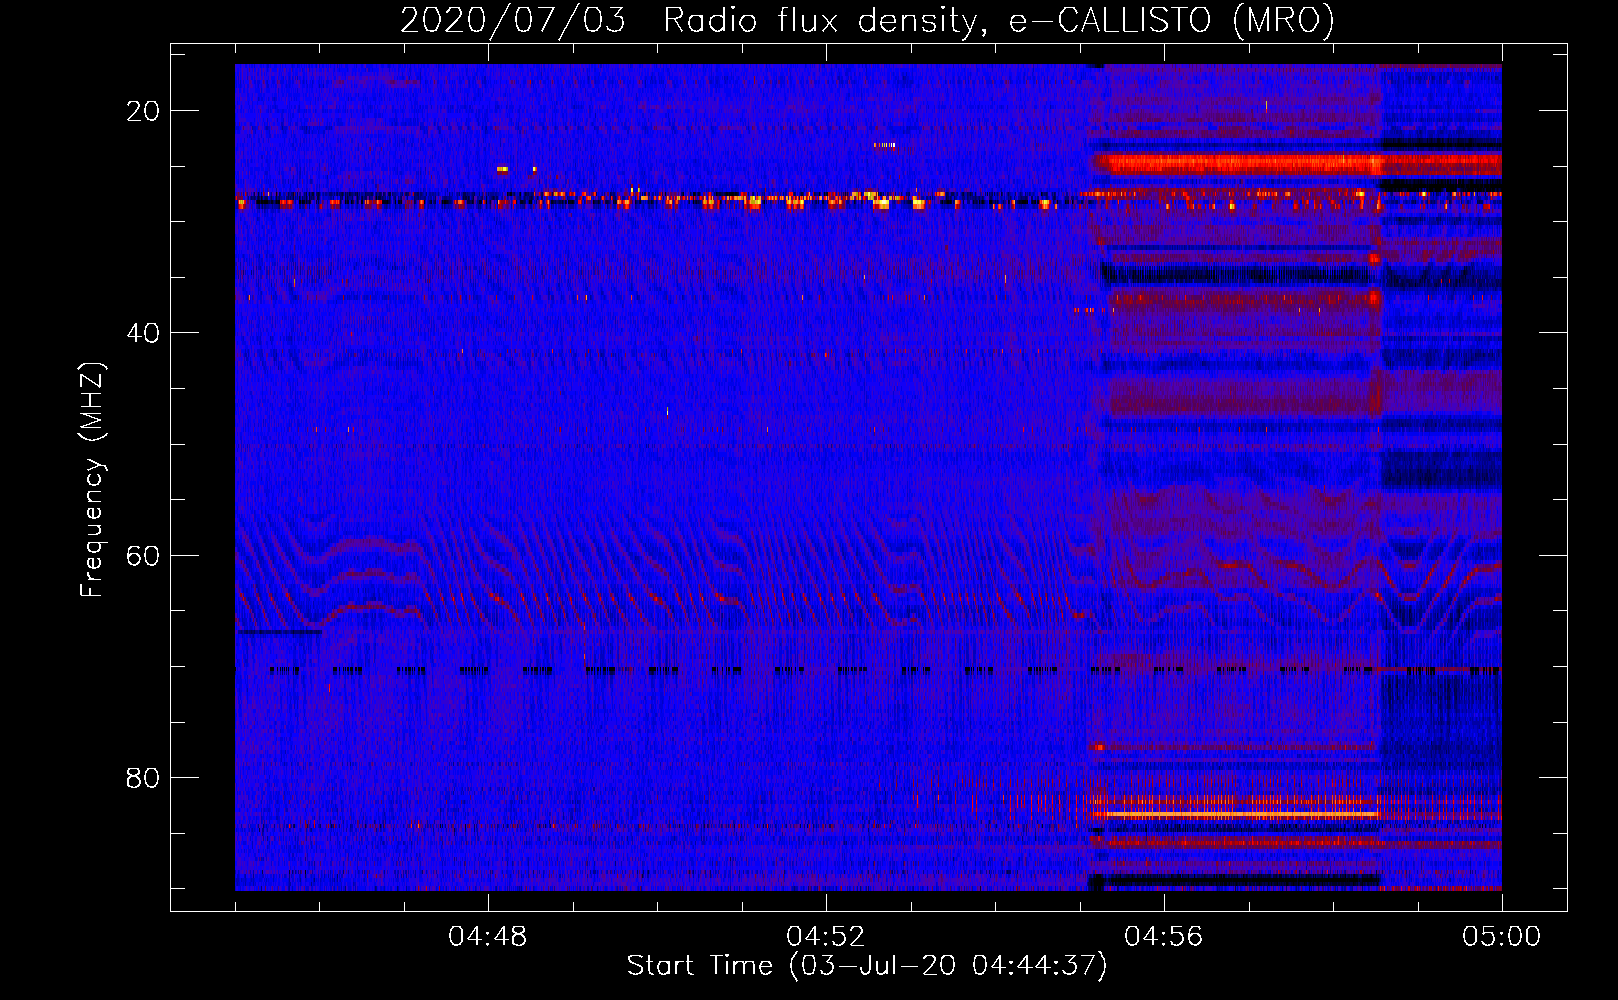Screen dimensions: 1618x1000
Task: Click the time tick label "04:48"
Action: 488,937
